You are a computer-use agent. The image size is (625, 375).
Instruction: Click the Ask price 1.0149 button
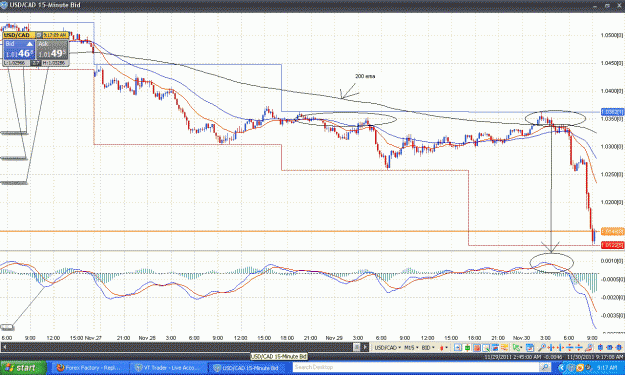(52, 49)
